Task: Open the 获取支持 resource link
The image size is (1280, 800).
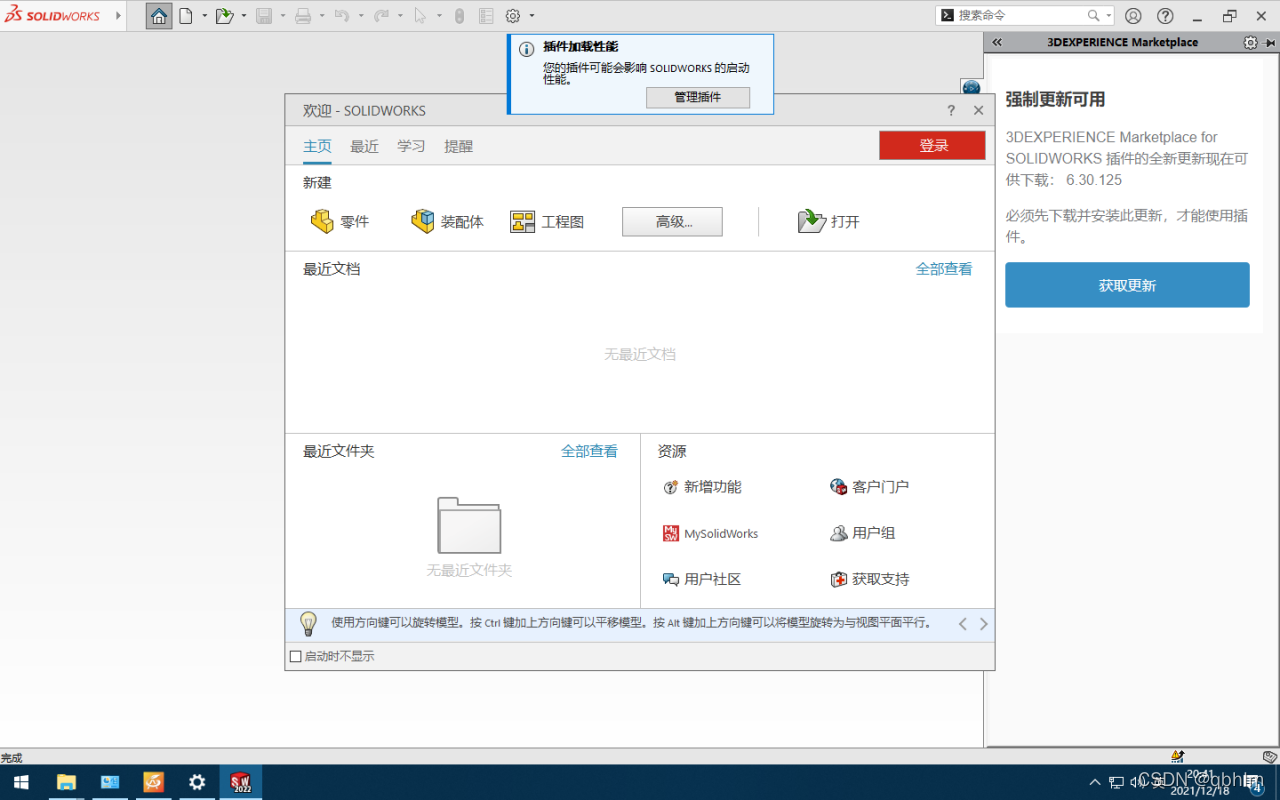Action: coord(869,579)
